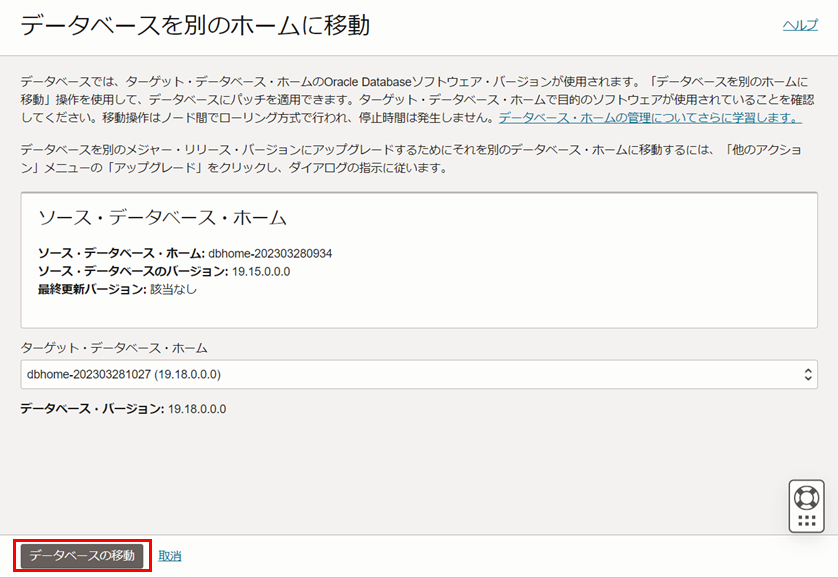Click the 最終更新バージョン 該当なし value
Screen dimensions: 838x578
pos(173,290)
